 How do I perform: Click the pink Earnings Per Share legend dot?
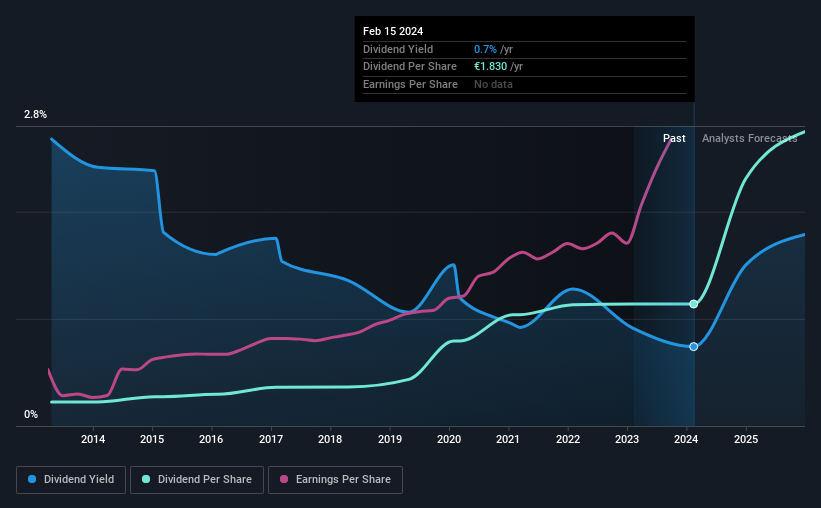[284, 479]
